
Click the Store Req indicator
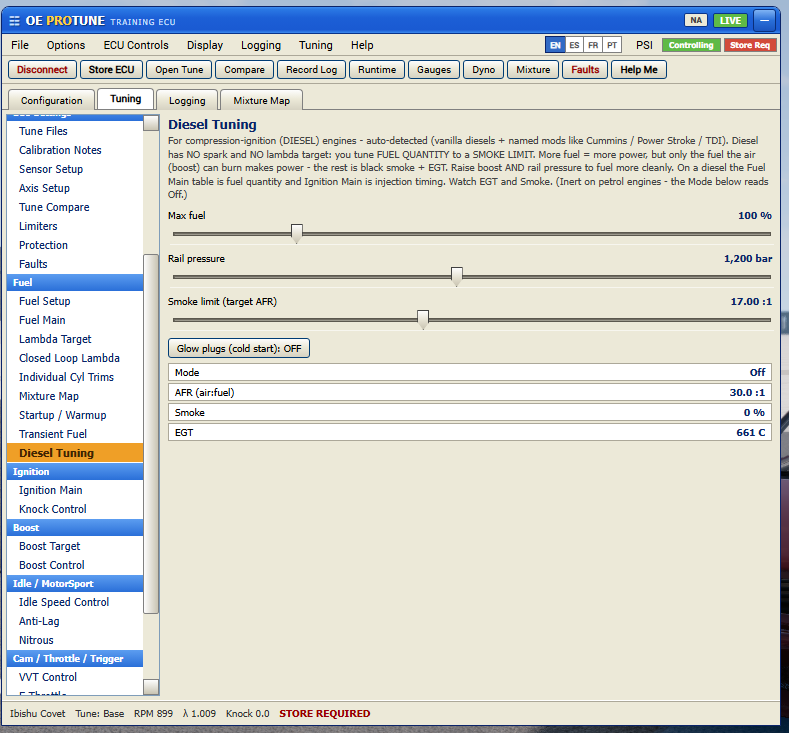750,45
